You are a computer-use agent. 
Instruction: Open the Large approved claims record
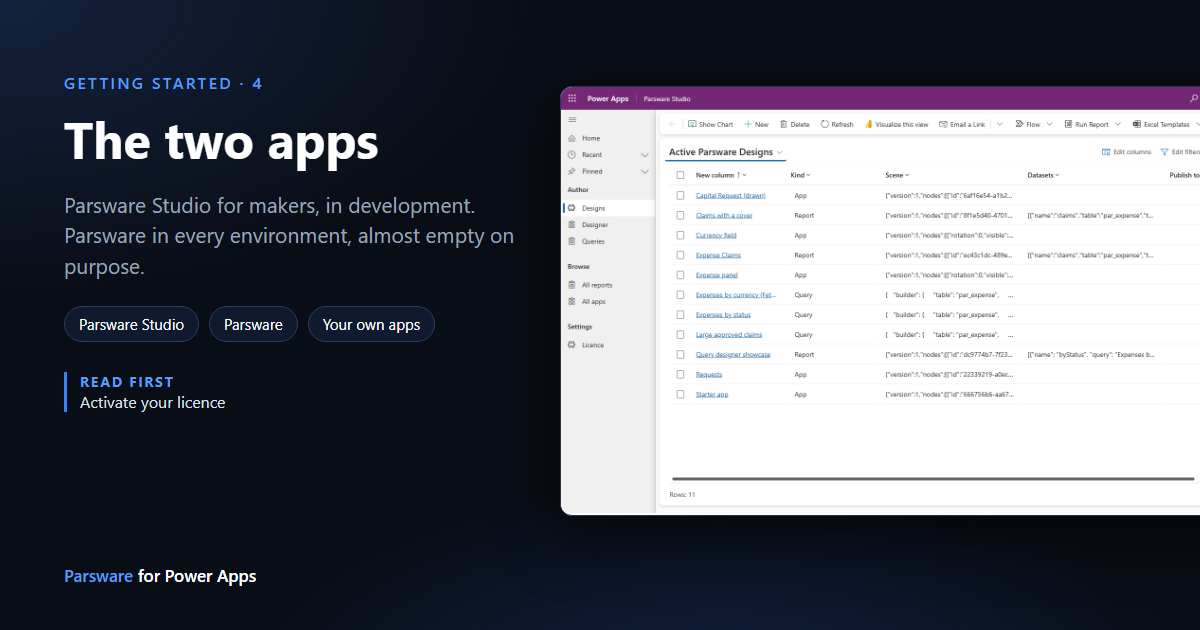click(729, 335)
